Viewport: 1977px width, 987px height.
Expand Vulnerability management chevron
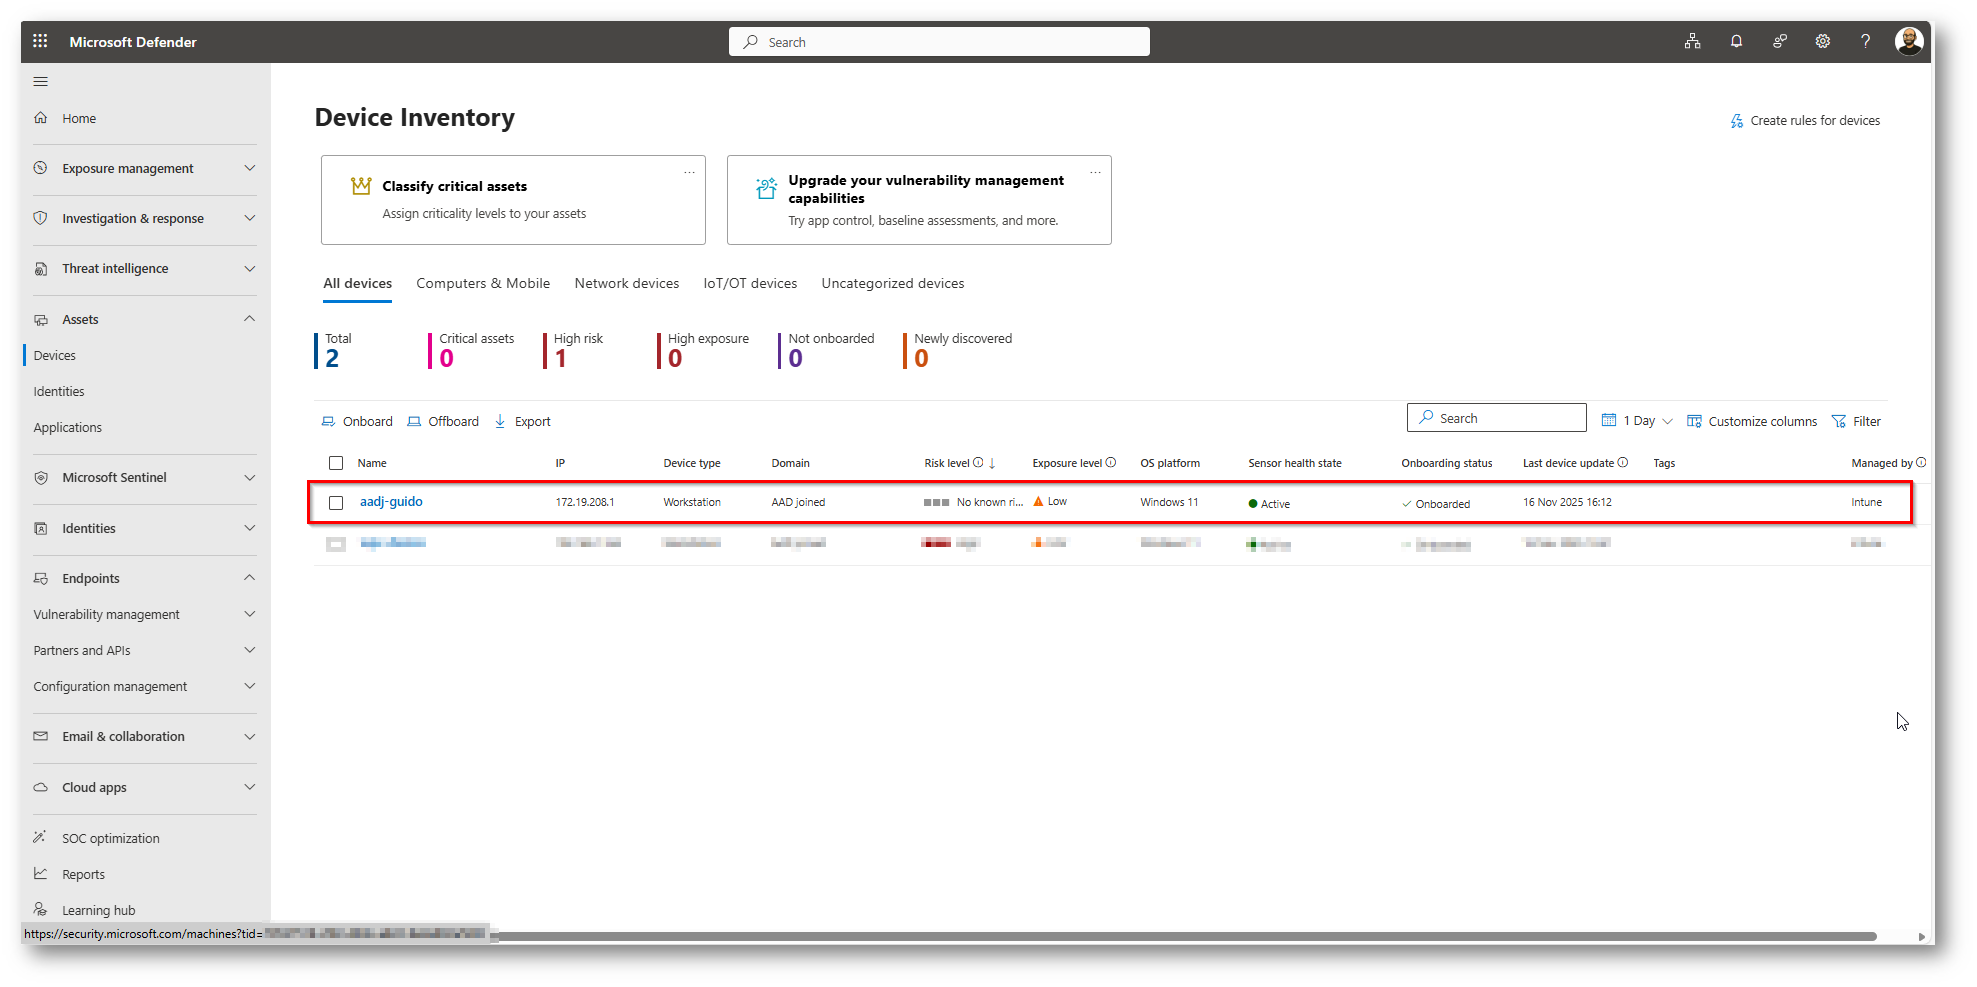point(250,614)
